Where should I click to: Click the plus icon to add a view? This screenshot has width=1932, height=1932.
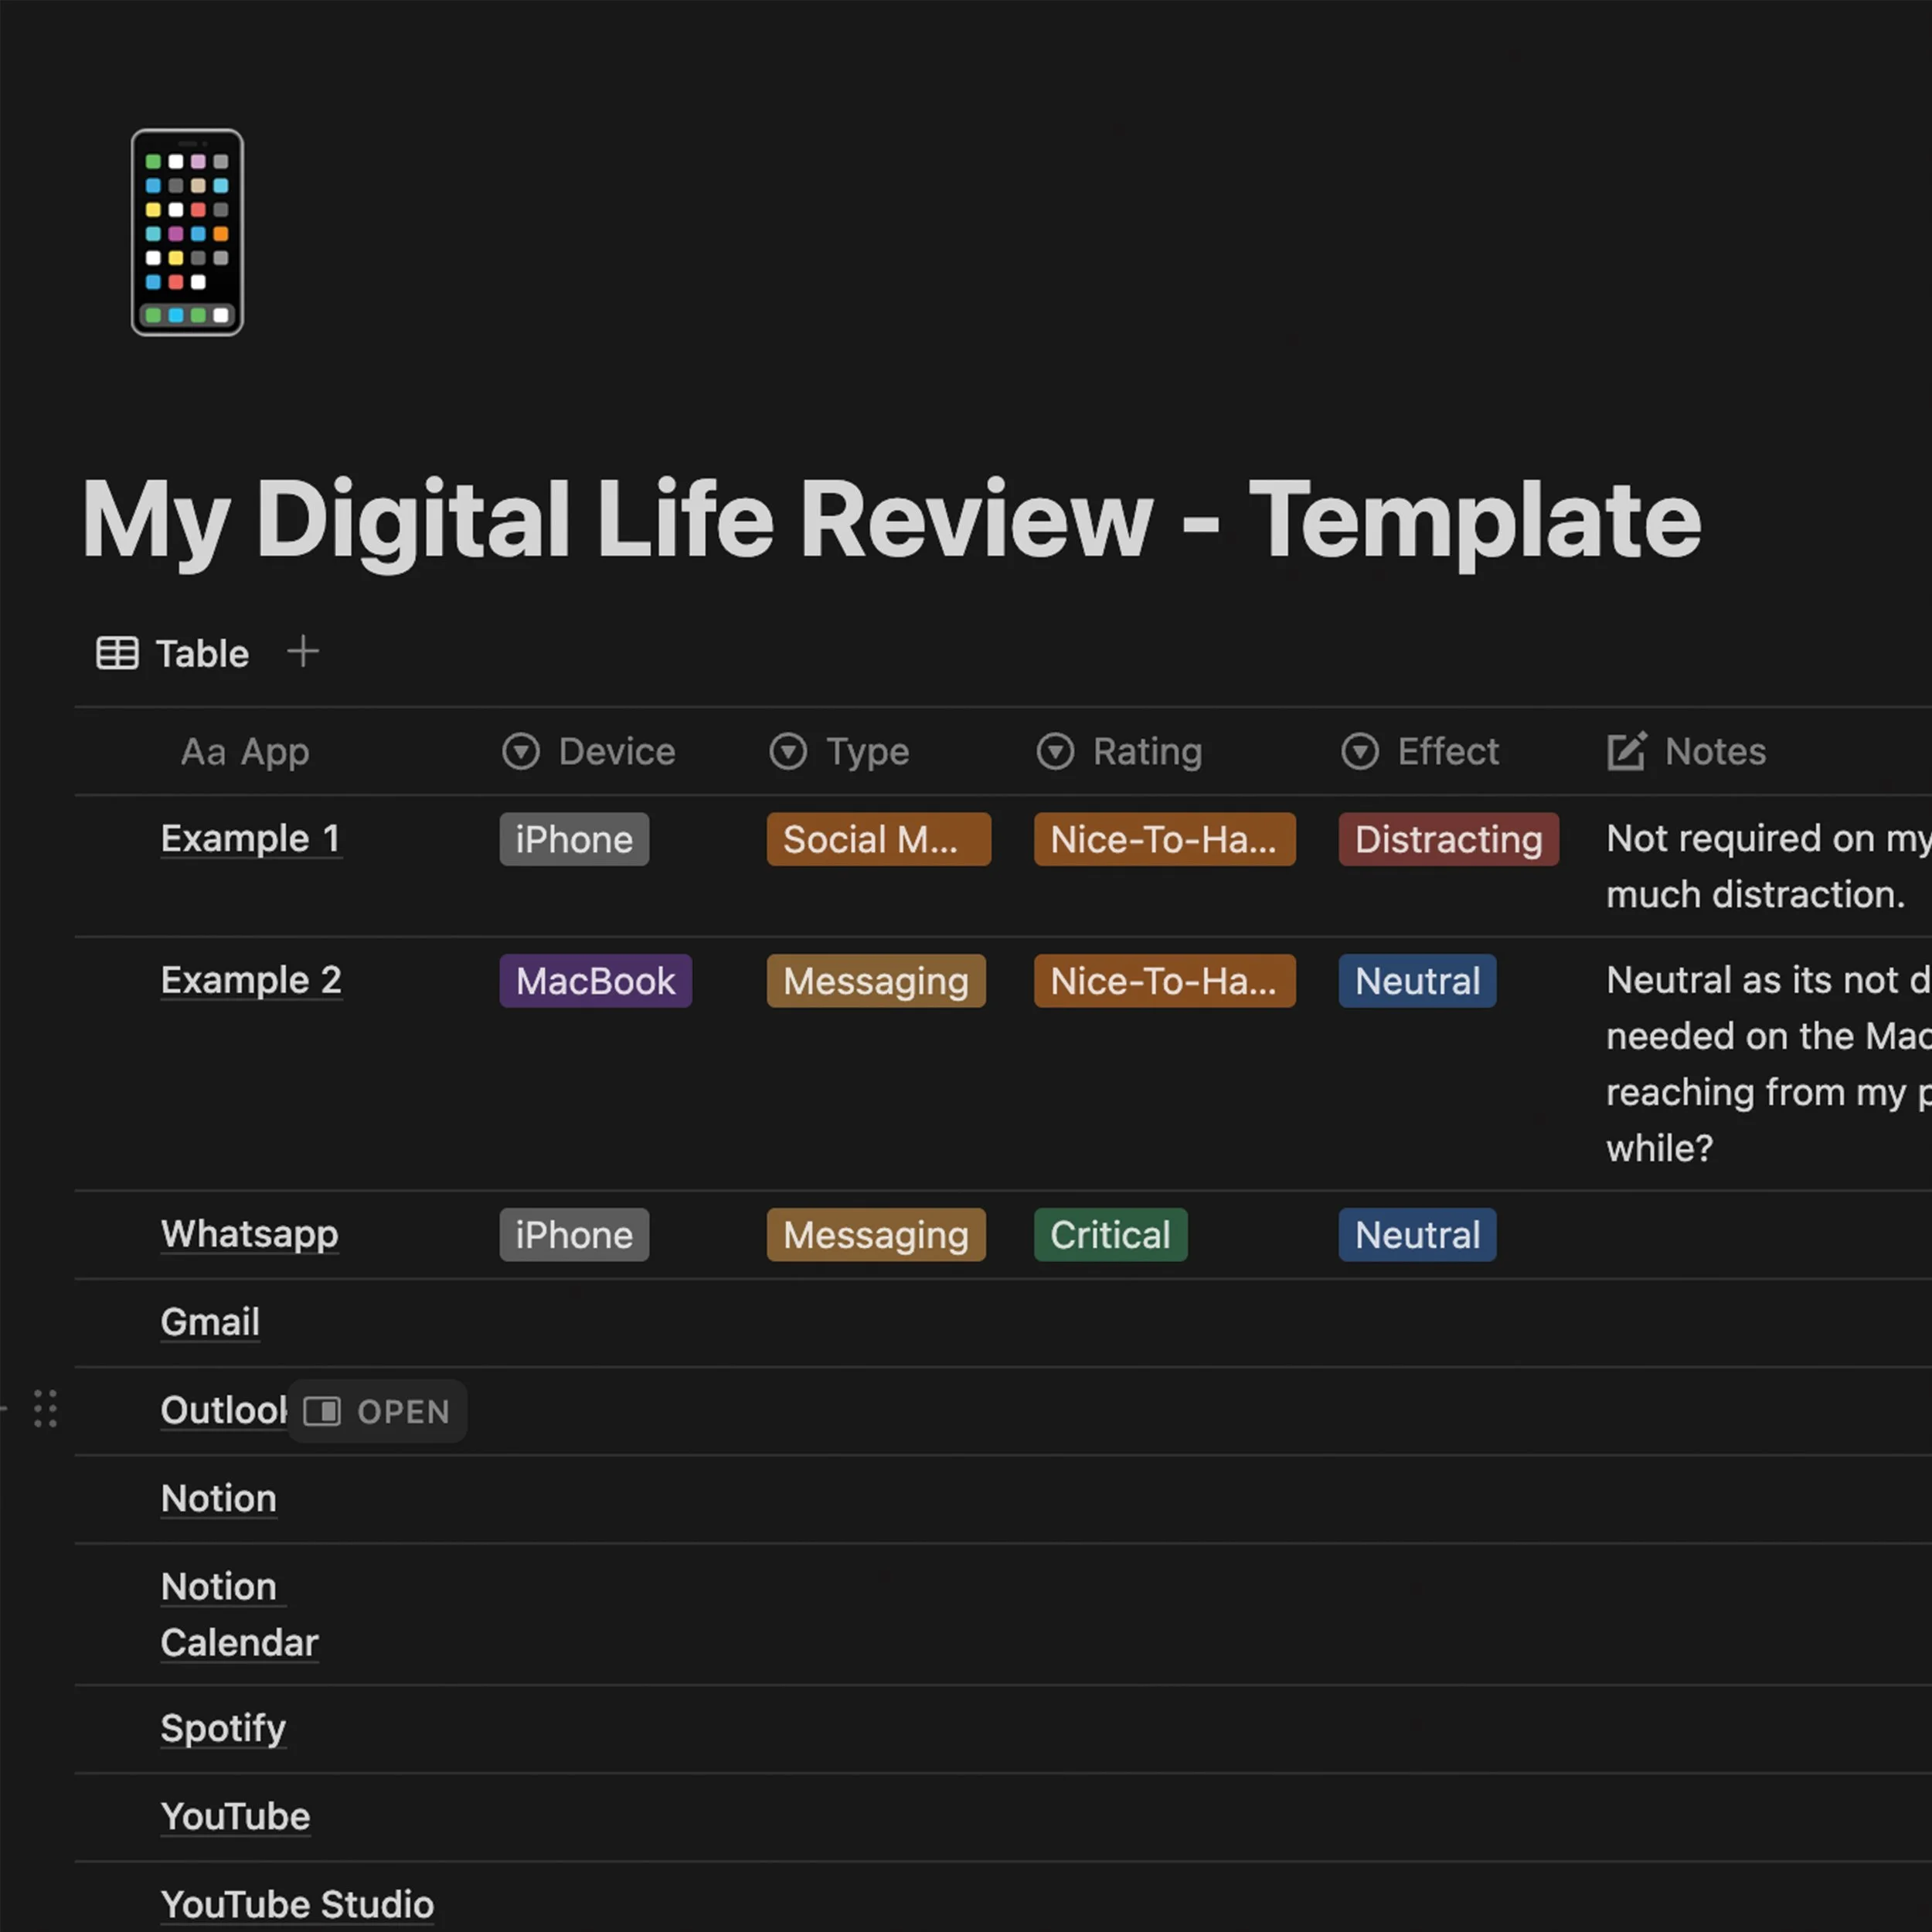click(x=302, y=652)
